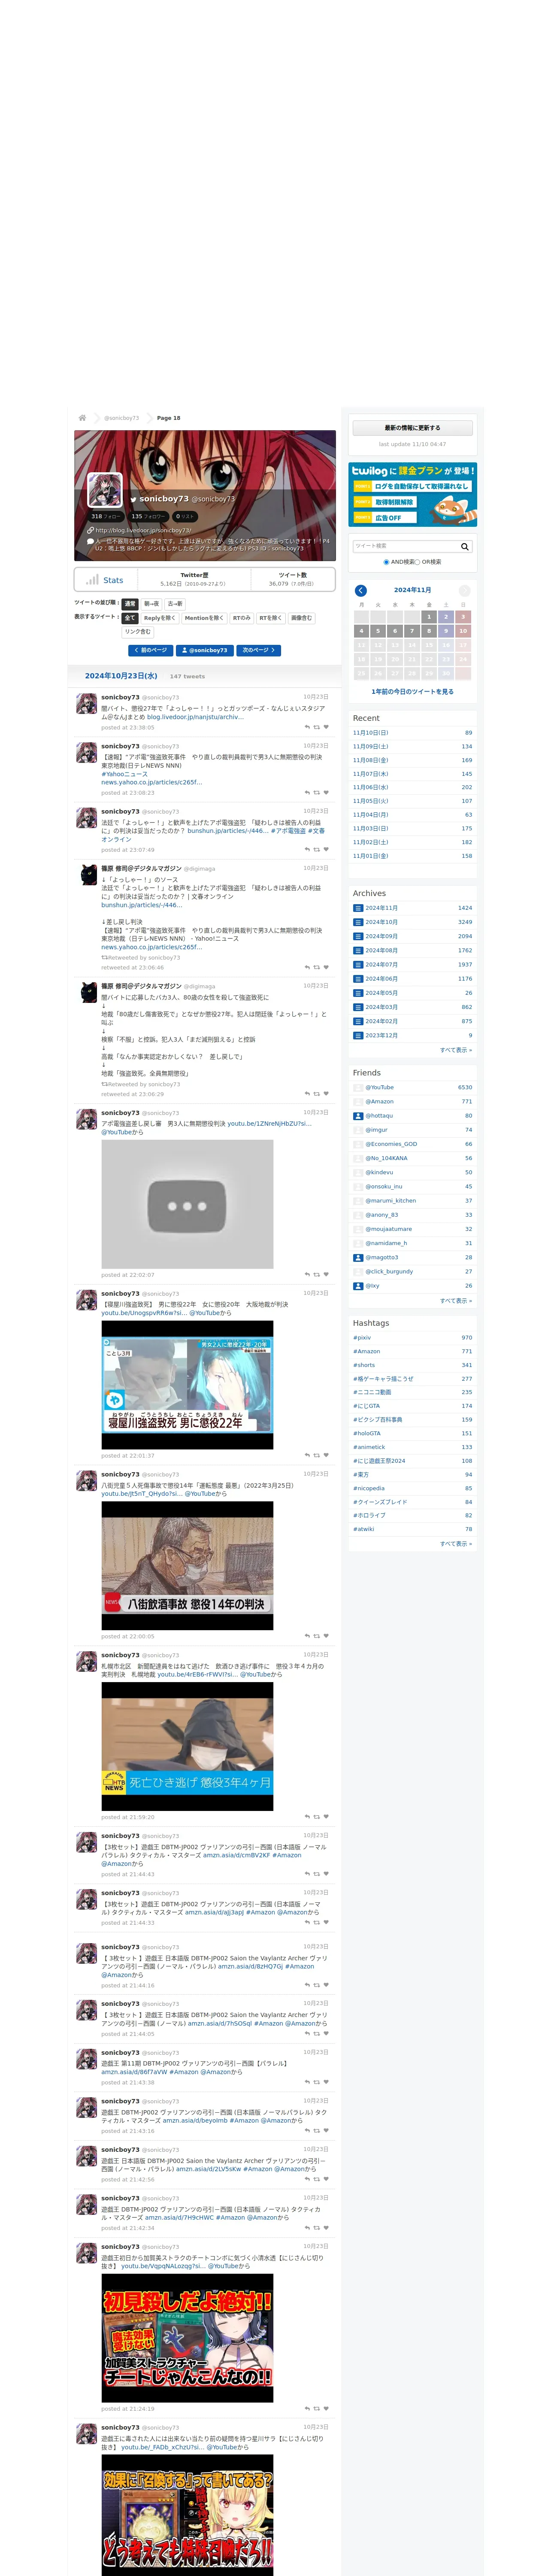Toggle the 全て tweet filter
This screenshot has height=2576, width=551.
tap(130, 618)
